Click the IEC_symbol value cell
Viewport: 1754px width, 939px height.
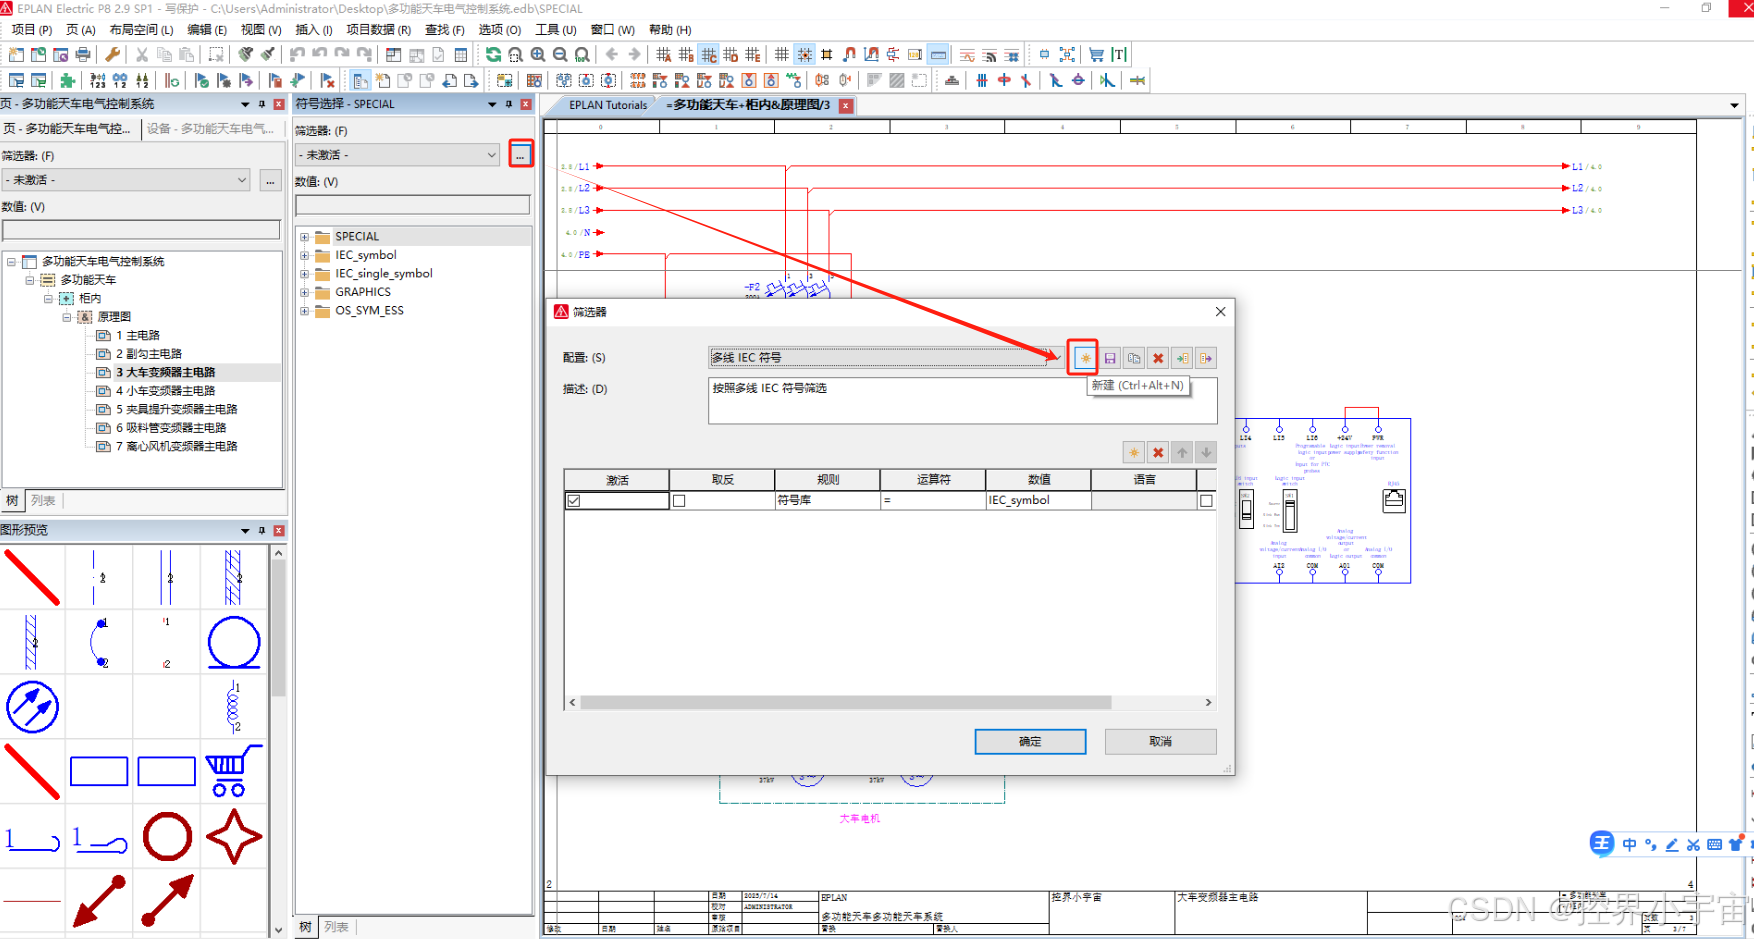point(1038,501)
